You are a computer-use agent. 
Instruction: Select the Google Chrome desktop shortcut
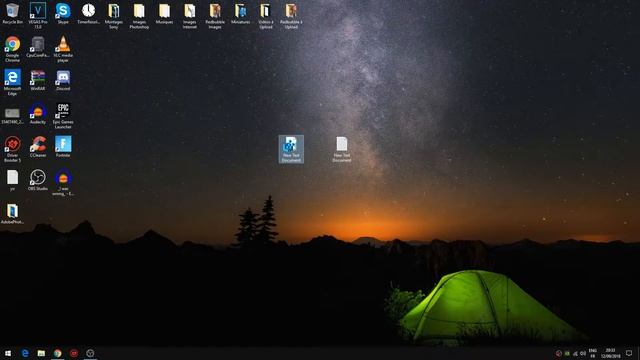coord(12,49)
